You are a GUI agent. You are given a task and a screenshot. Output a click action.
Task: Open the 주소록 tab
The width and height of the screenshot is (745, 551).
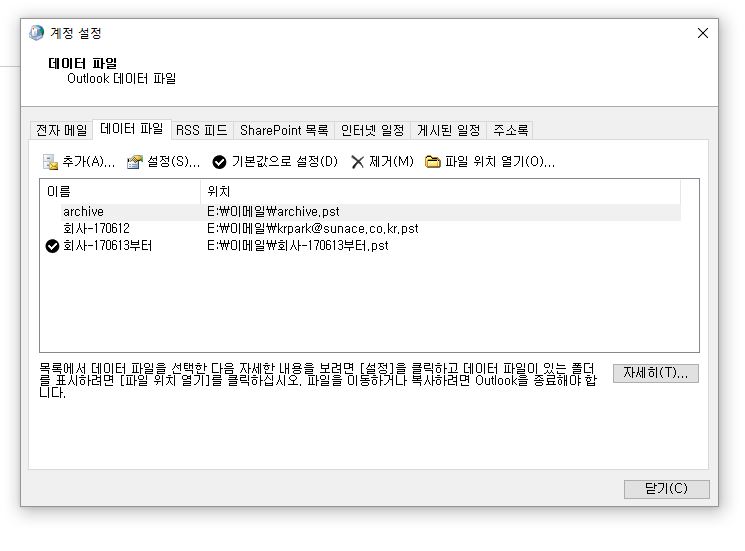pos(510,130)
